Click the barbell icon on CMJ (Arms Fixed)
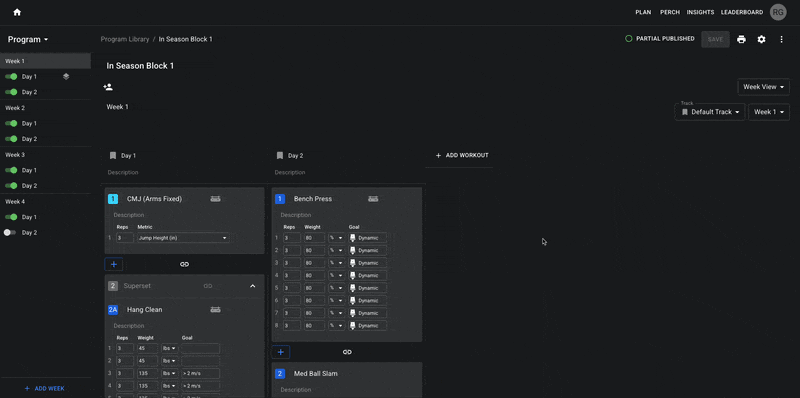This screenshot has height=398, width=800. coord(215,199)
